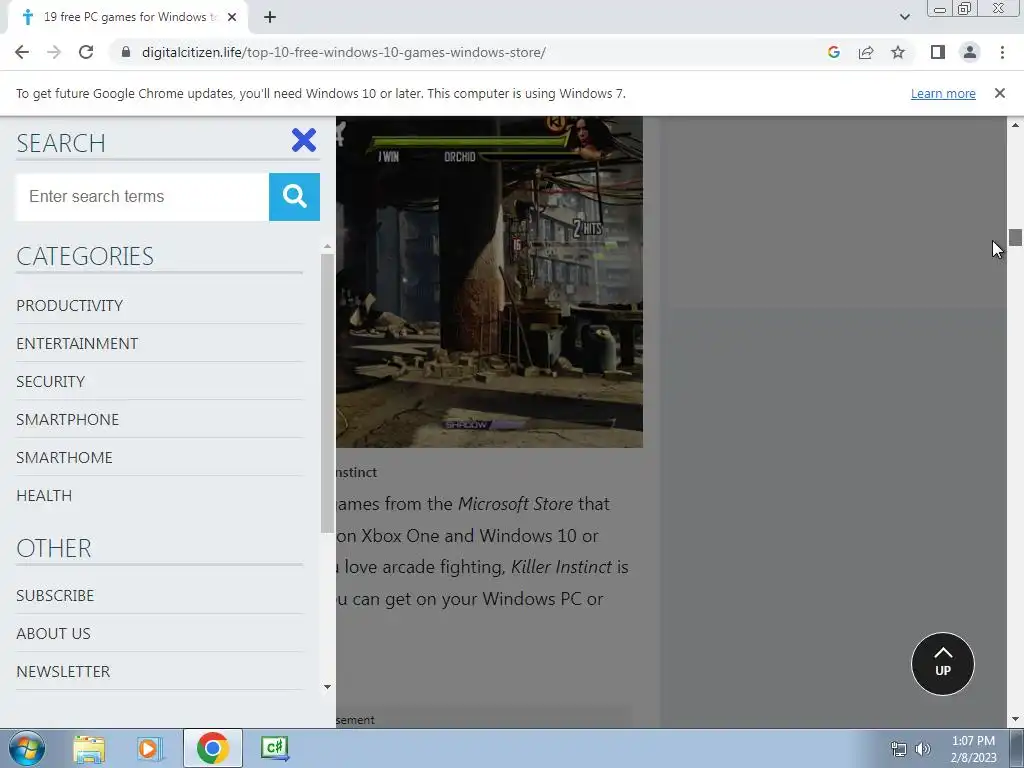Open the Newsletter link
Viewport: 1024px width, 768px height.
point(63,671)
